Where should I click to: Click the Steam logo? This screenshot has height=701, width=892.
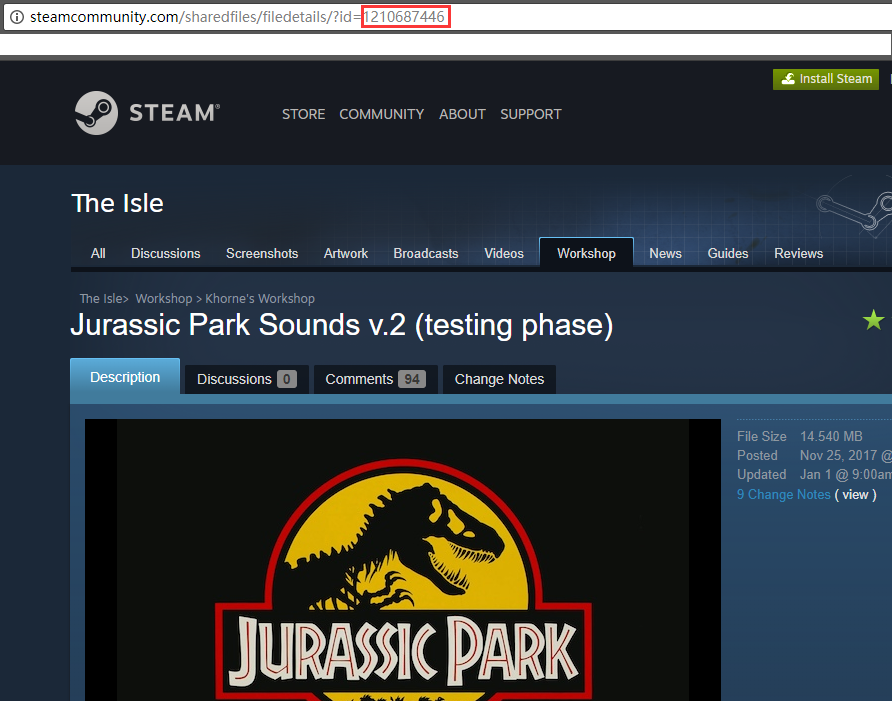147,113
